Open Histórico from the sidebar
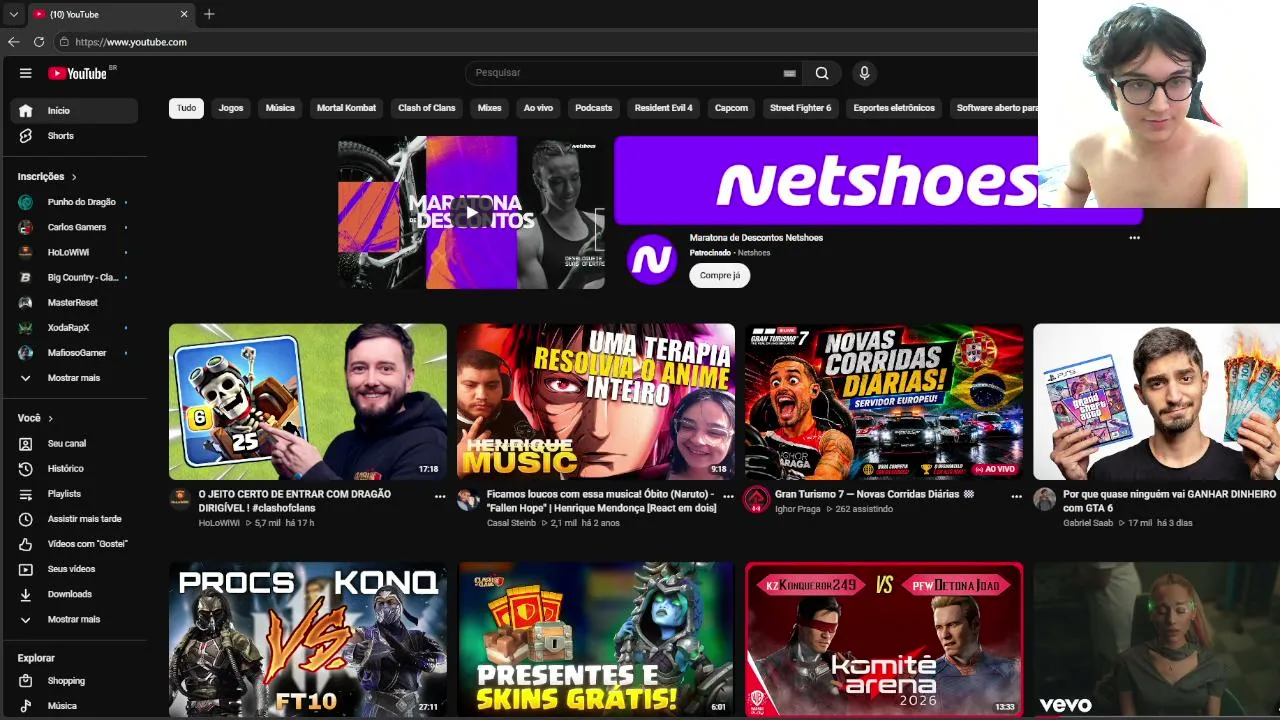1280x720 pixels. [74, 469]
